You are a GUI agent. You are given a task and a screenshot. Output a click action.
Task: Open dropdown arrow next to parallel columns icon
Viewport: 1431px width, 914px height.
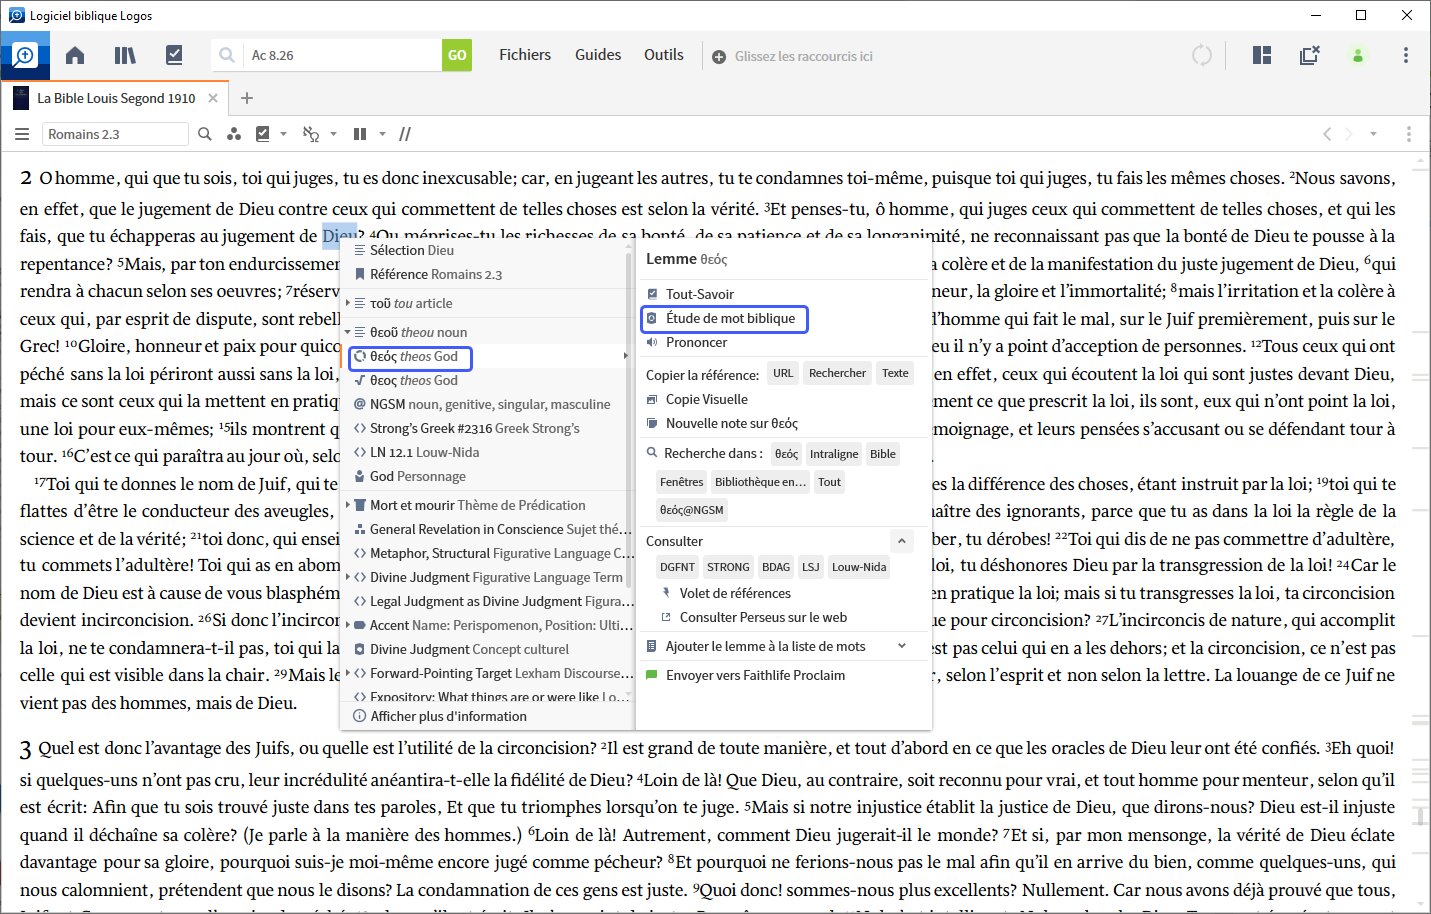click(382, 134)
